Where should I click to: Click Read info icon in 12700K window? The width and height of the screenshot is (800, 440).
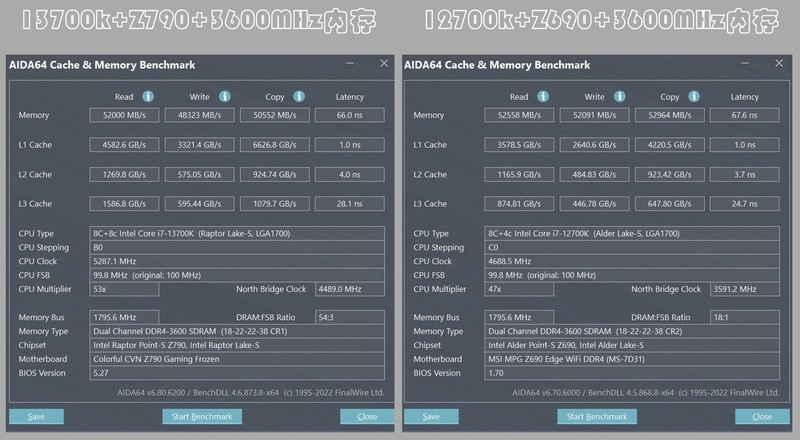543,96
